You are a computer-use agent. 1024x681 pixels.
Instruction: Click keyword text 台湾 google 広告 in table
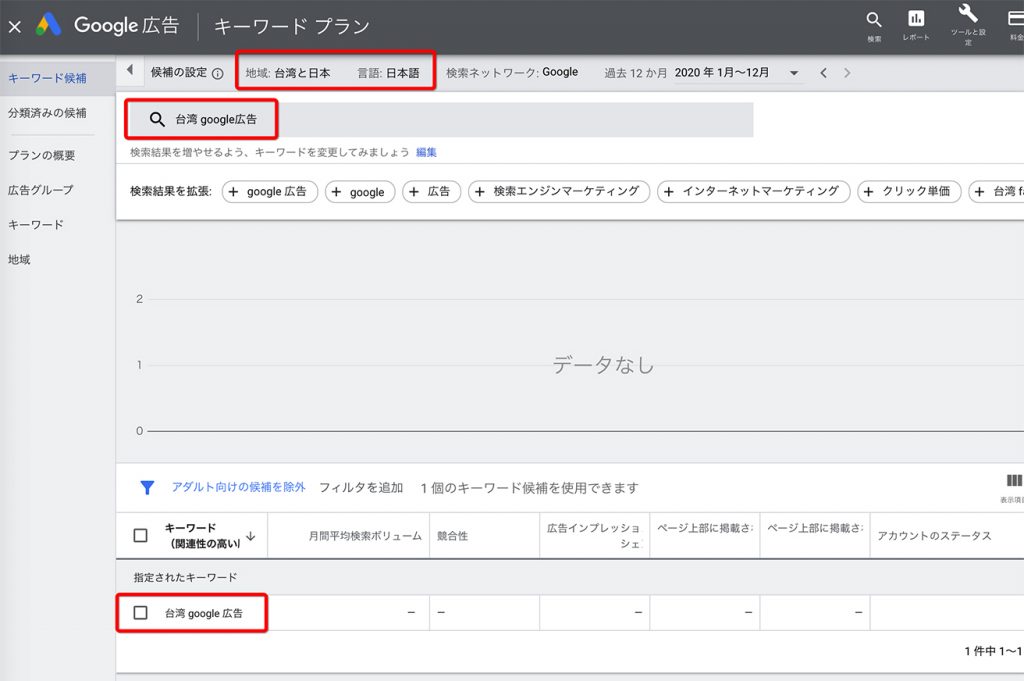click(204, 613)
